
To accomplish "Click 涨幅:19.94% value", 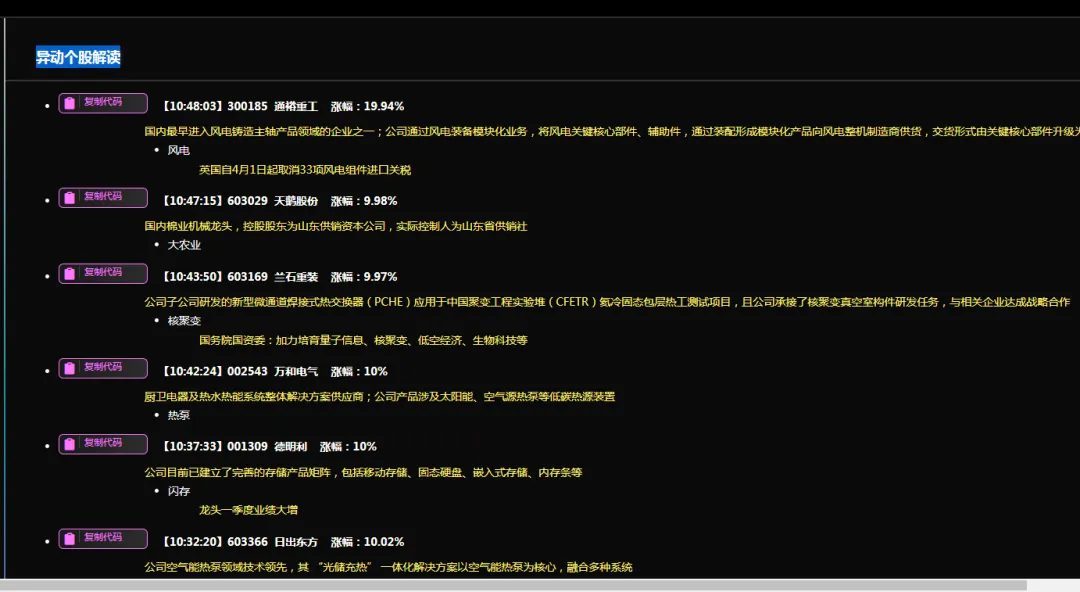I will click(367, 106).
